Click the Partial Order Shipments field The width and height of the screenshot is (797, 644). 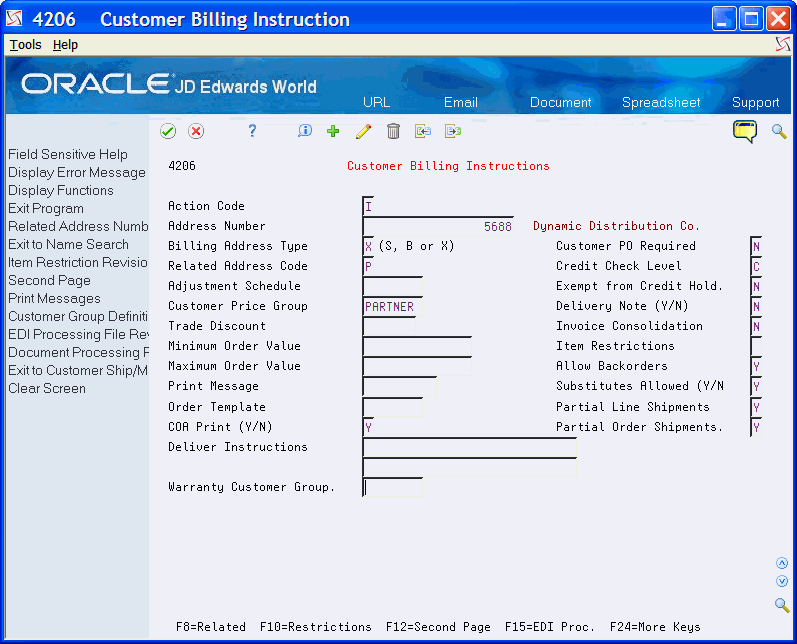[x=756, y=427]
